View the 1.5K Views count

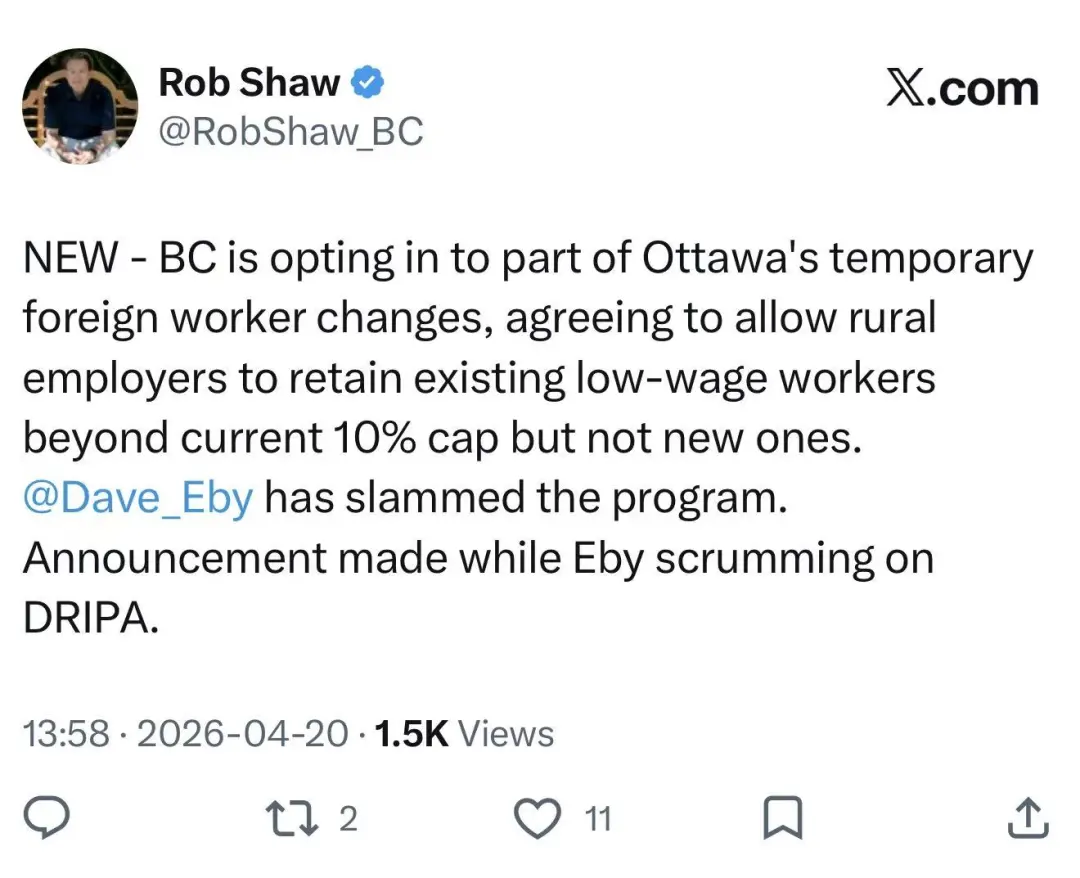click(x=462, y=734)
